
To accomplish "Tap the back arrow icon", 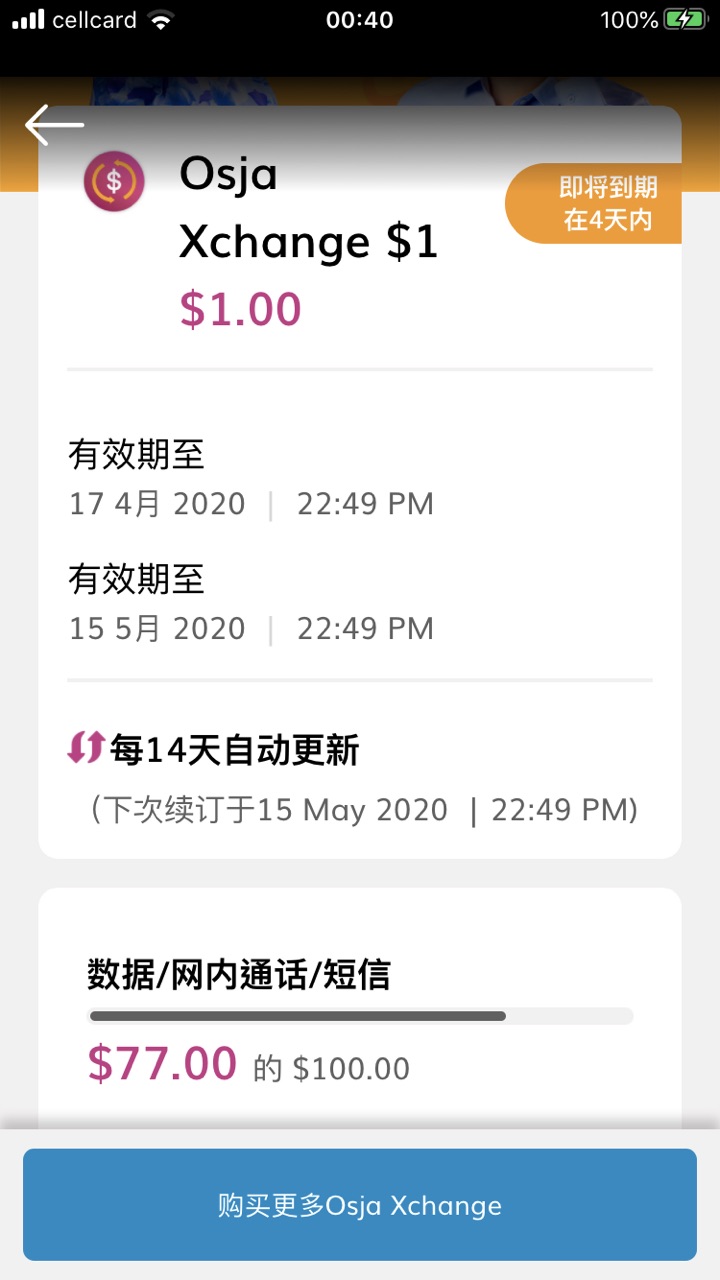I will 54,126.
